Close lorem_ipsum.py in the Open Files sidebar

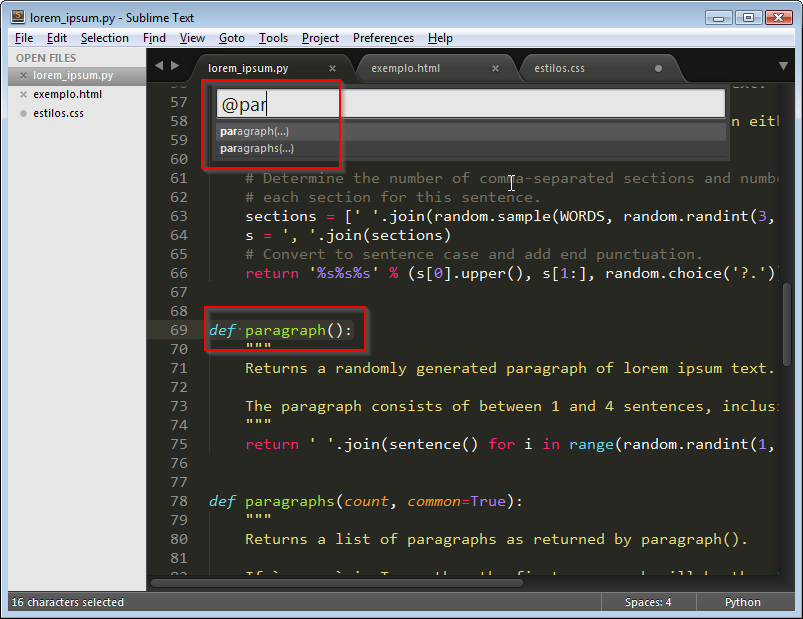[24, 76]
